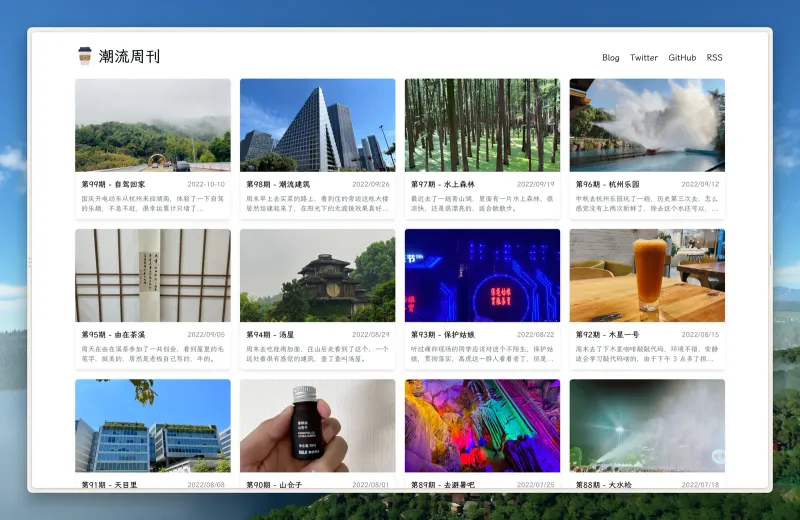Select the 第96期 water splash photo
Image resolution: width=800 pixels, height=520 pixels.
click(x=647, y=125)
